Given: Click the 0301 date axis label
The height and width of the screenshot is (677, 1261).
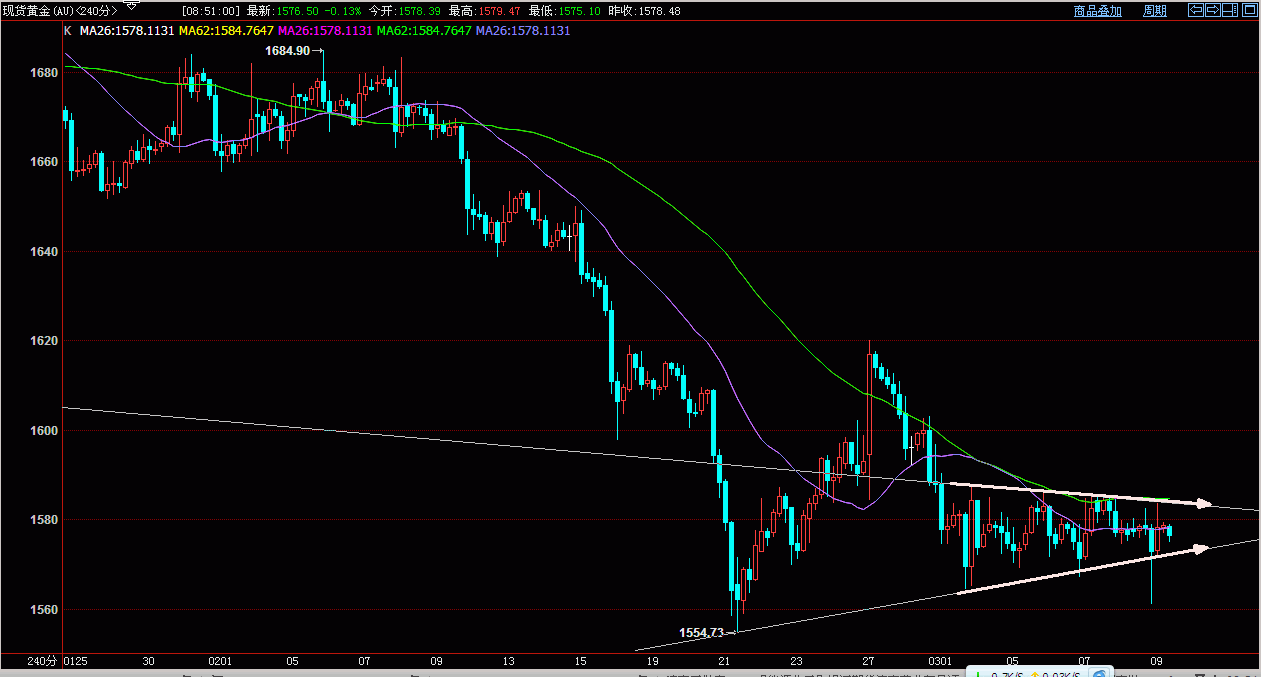Looking at the screenshot, I should coord(941,662).
